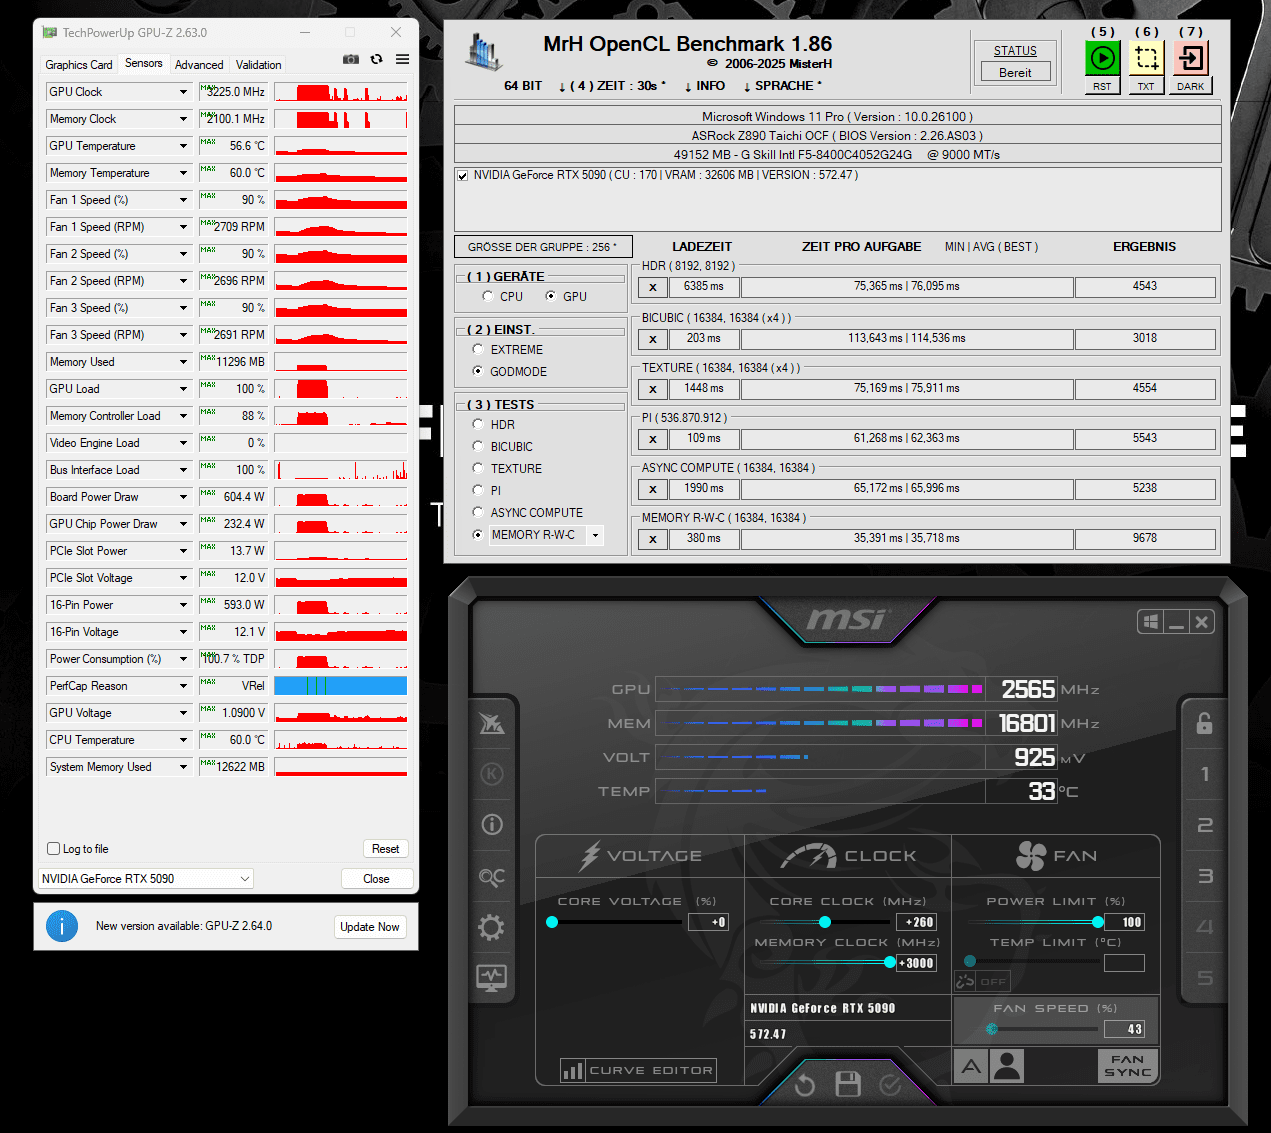Open Afterburner information icon
1271x1133 pixels.
491,824
